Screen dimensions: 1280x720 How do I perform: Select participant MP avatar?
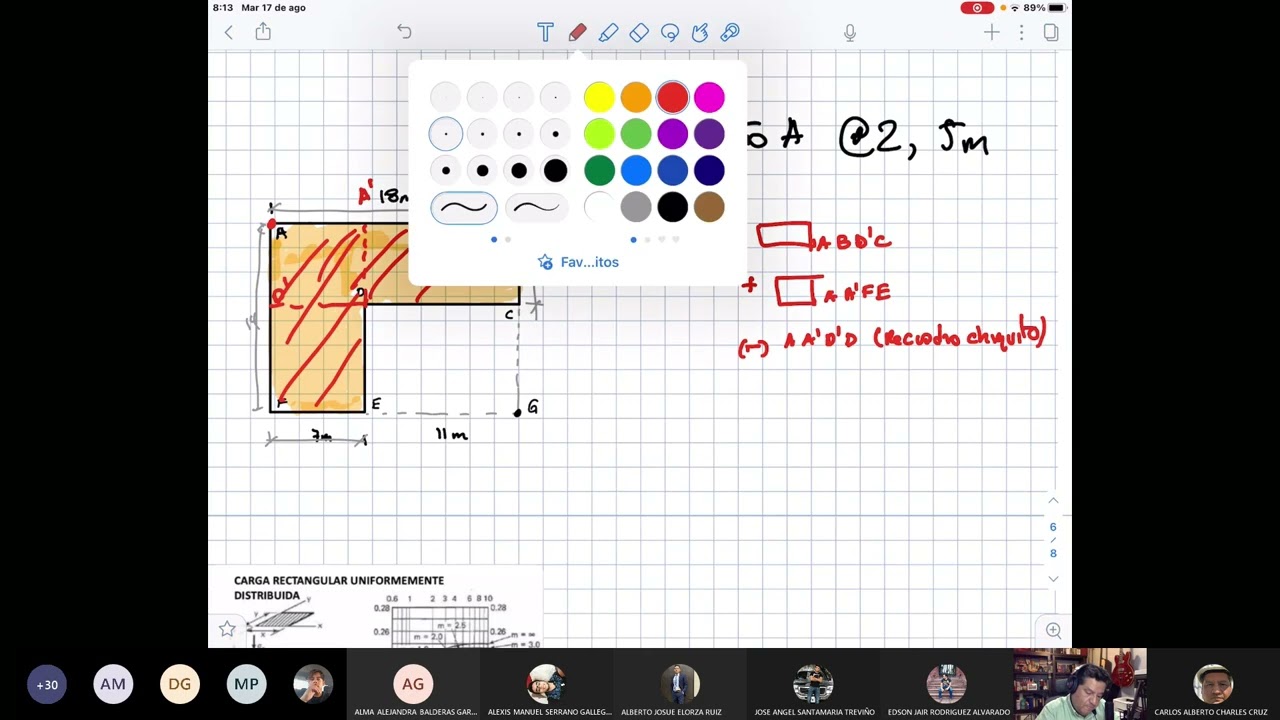[x=246, y=684]
